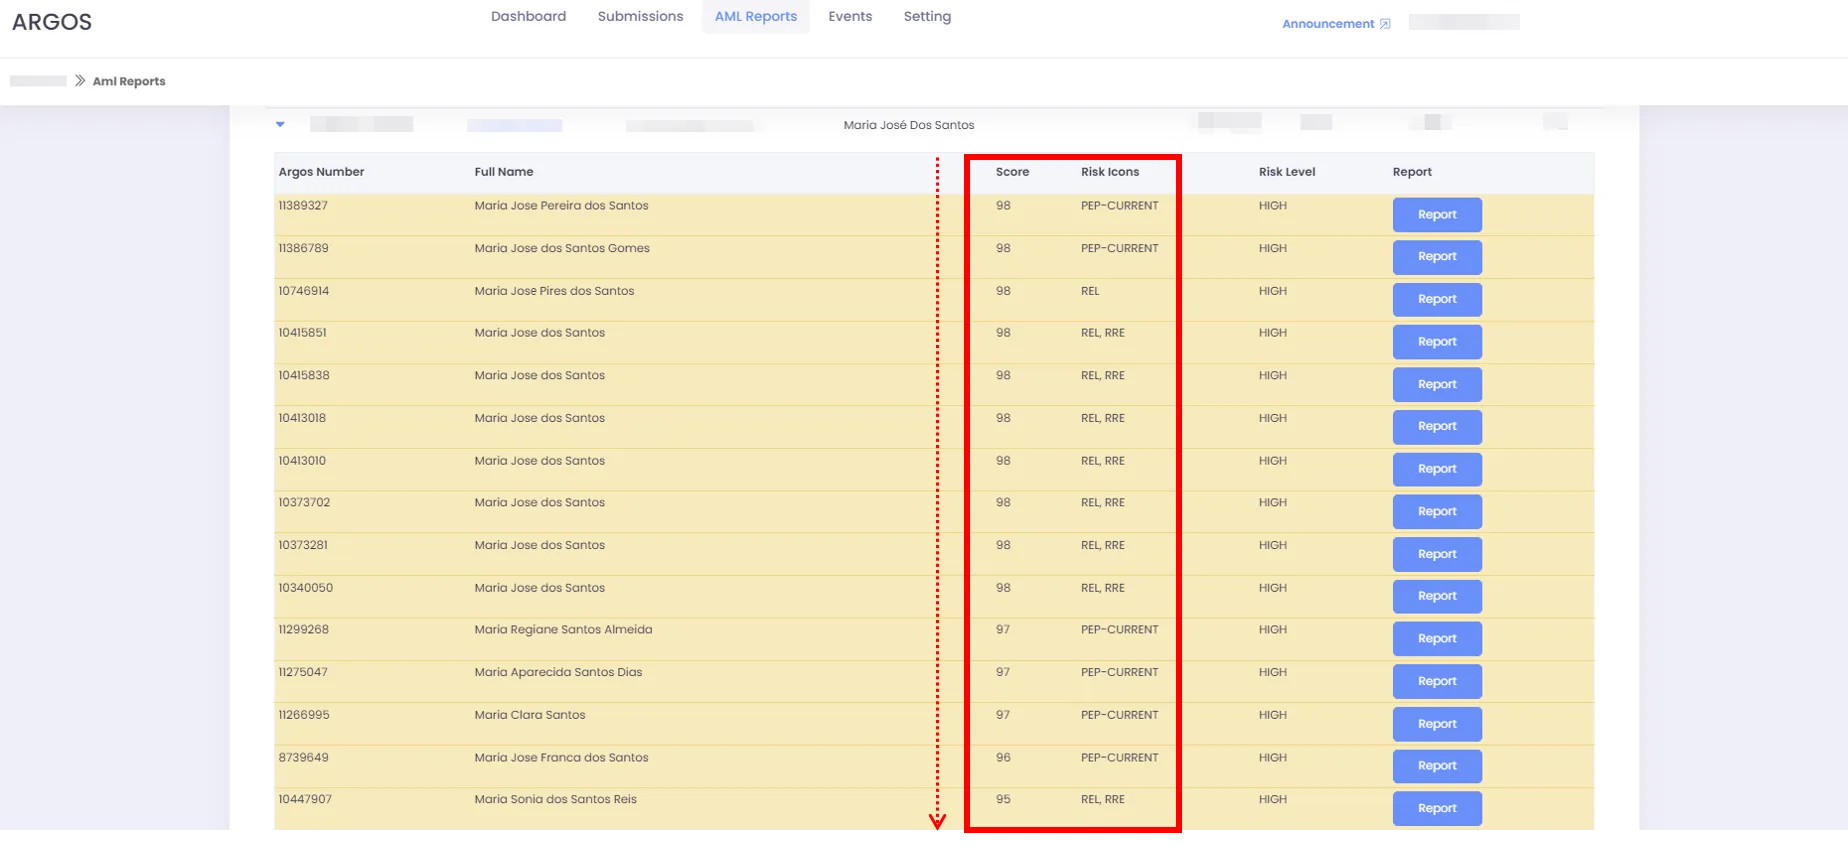Select name Maria Sonia dos Santos Reis

(x=555, y=800)
